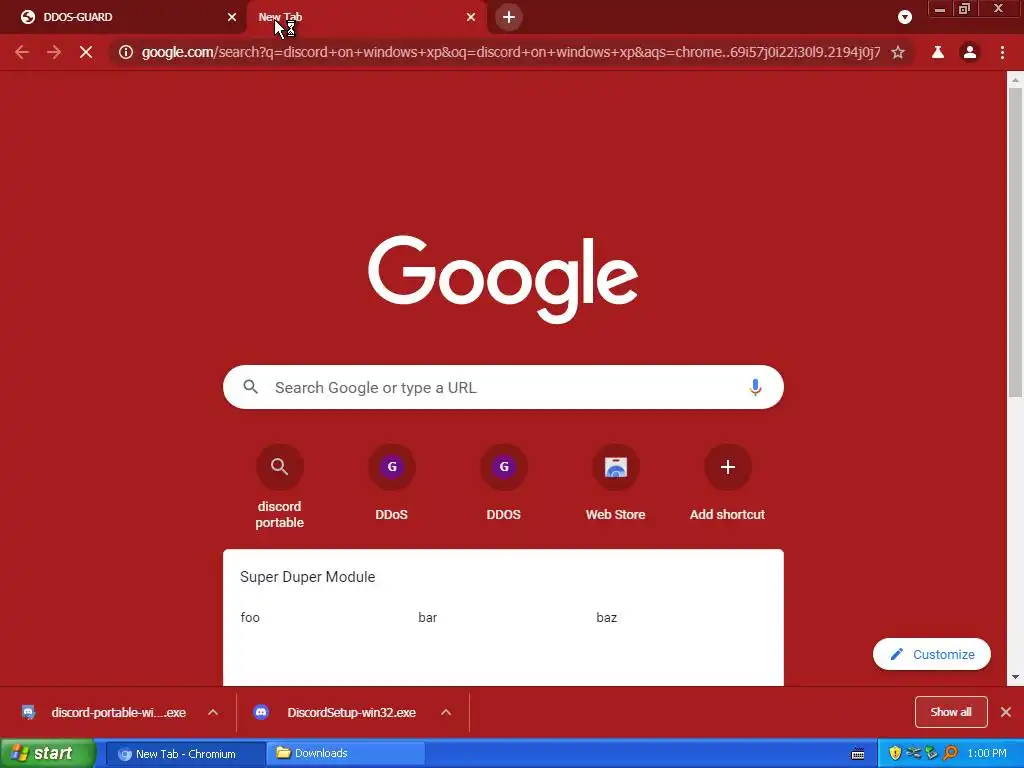Click the bar text in module
Image resolution: width=1024 pixels, height=768 pixels.
[428, 617]
